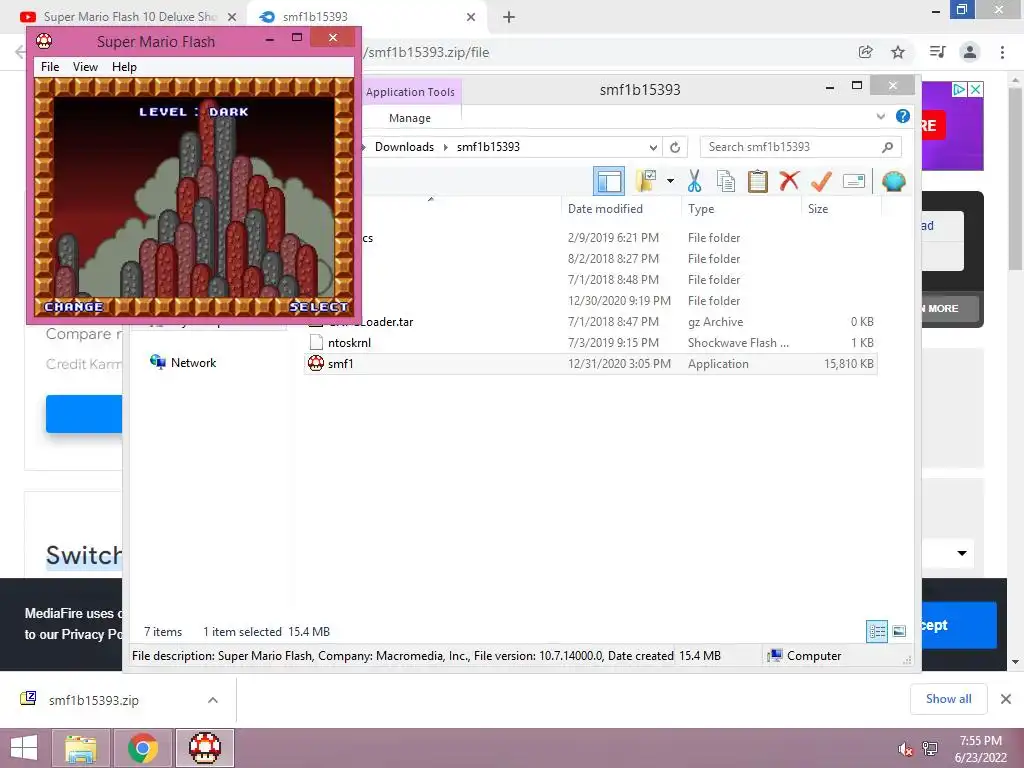Toggle the navigation pane layout button
Image resolution: width=1024 pixels, height=768 pixels.
tap(609, 181)
